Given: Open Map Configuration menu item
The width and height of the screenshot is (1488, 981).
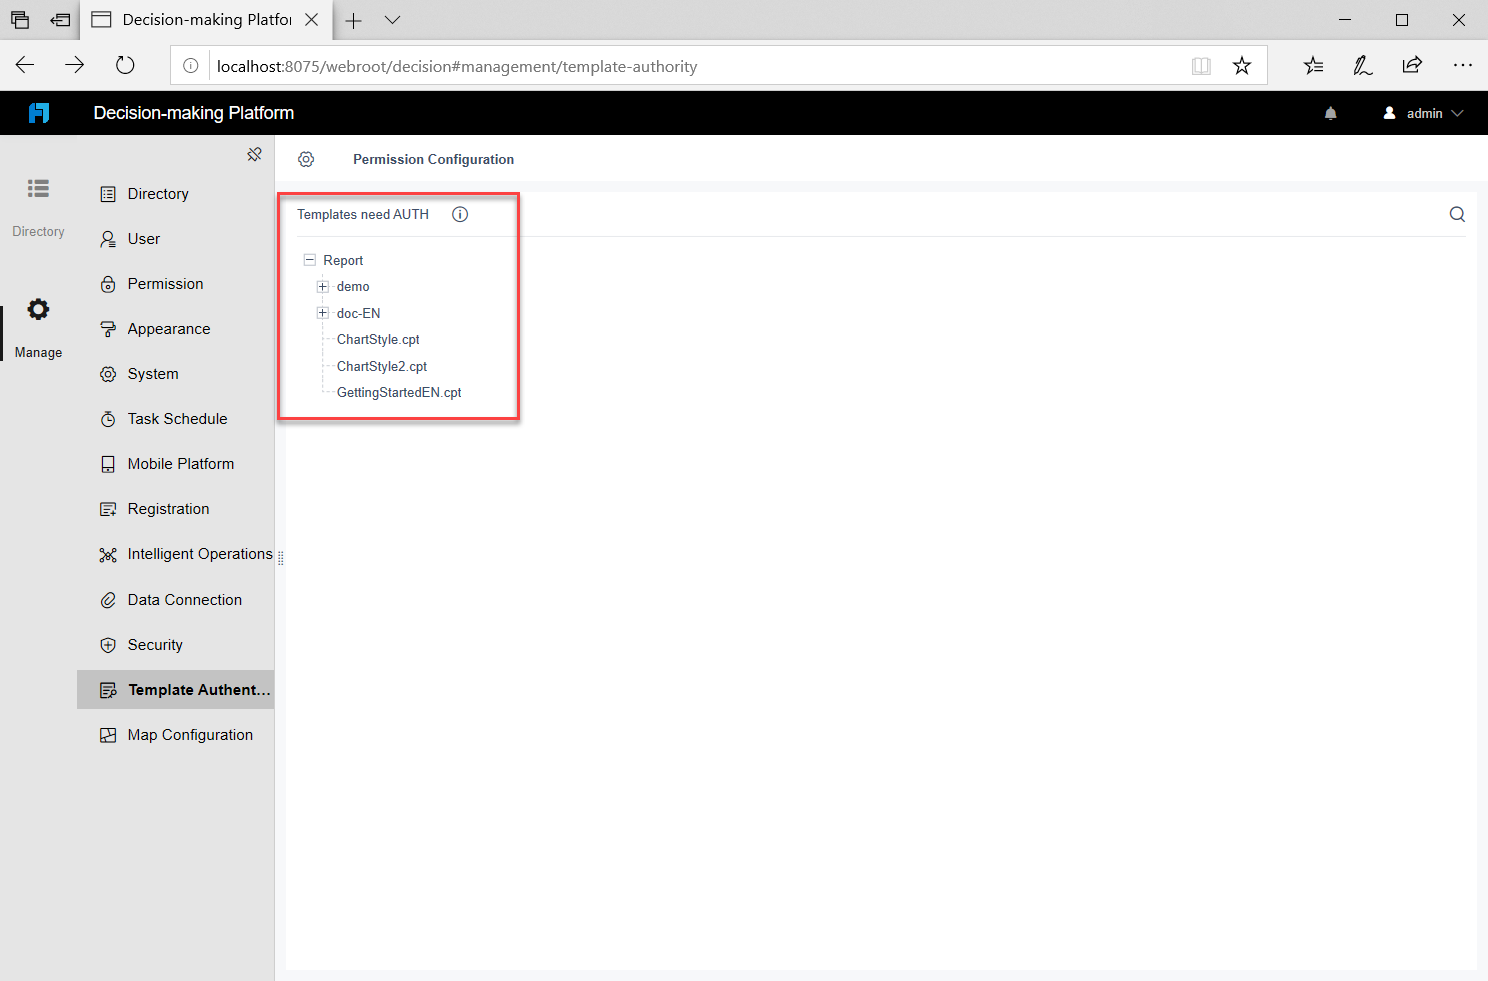Looking at the screenshot, I should [175, 735].
